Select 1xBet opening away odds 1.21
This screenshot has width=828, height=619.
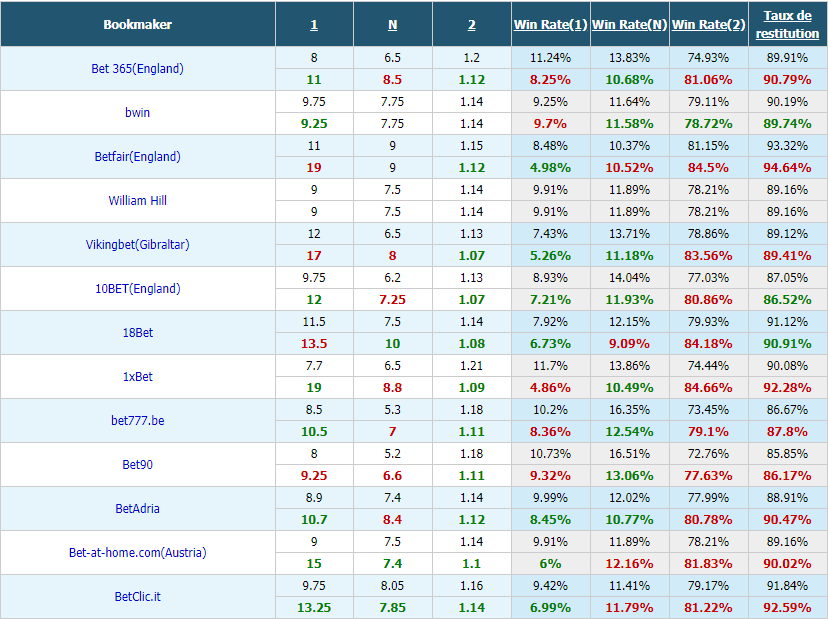(x=472, y=365)
